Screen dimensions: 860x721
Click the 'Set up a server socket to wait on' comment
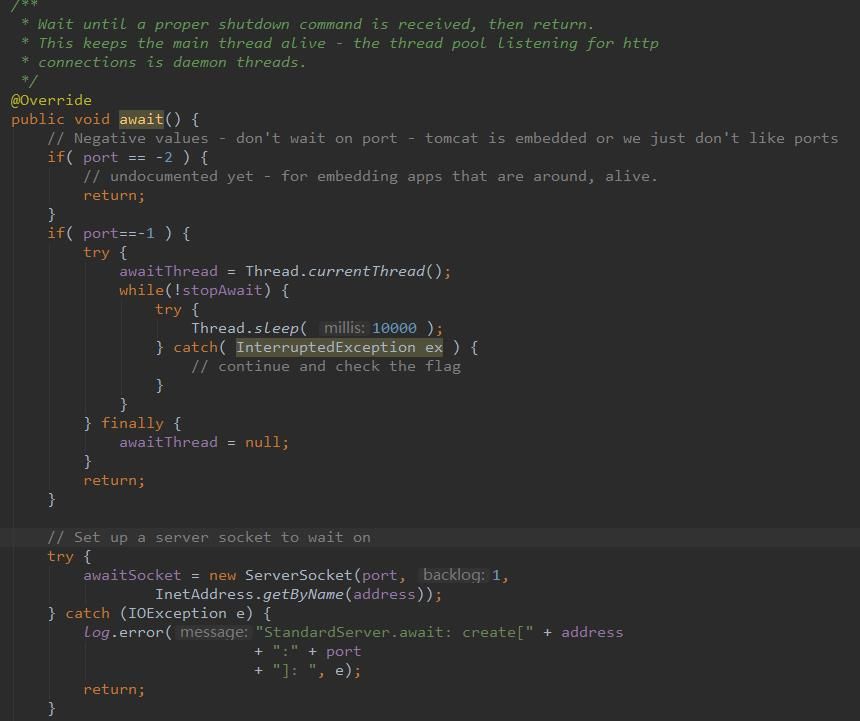tap(209, 537)
